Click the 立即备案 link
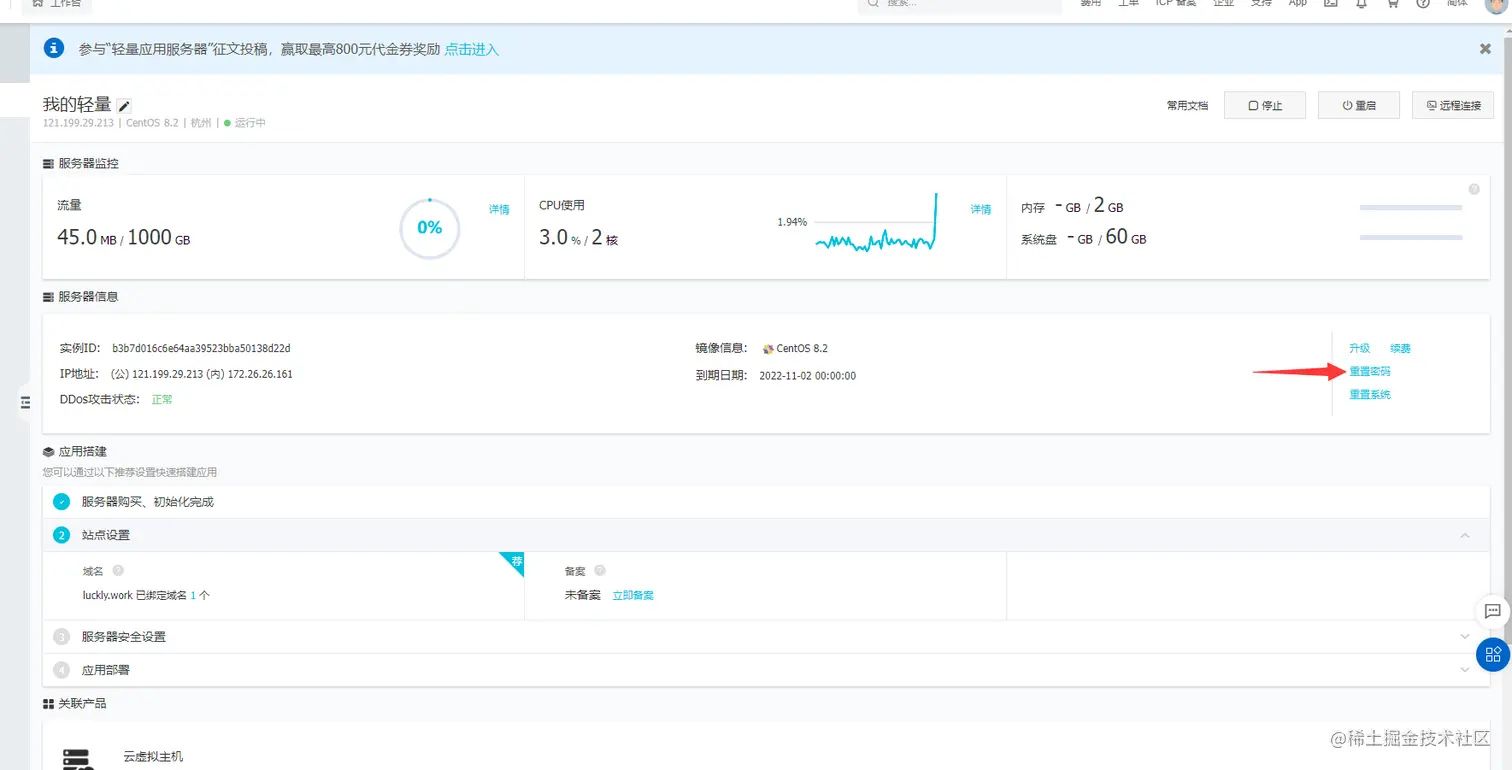The width and height of the screenshot is (1512, 770). 633,595
